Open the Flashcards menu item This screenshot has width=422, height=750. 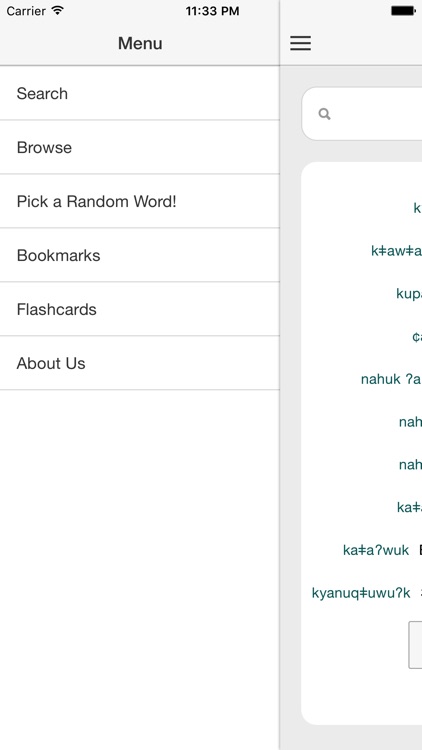(x=140, y=309)
